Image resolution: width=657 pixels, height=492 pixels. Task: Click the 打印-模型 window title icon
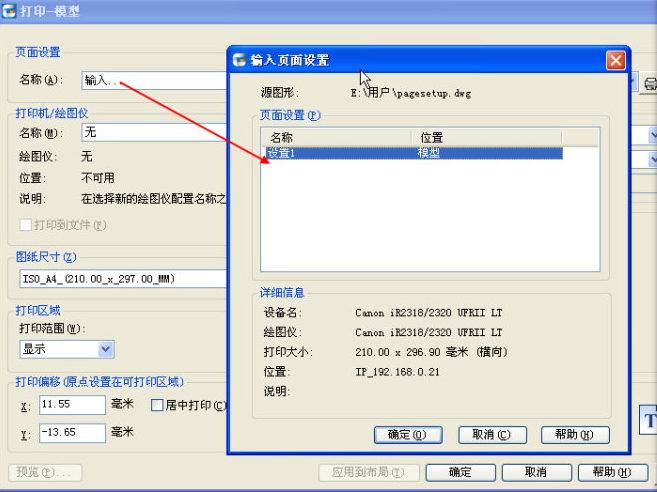(x=11, y=11)
